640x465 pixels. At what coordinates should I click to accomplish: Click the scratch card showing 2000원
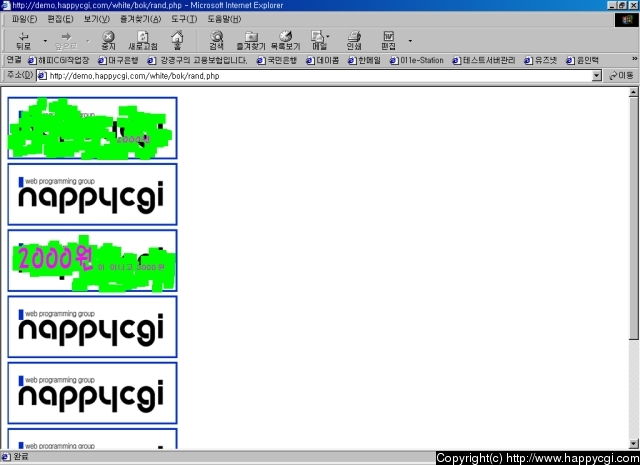coord(93,260)
